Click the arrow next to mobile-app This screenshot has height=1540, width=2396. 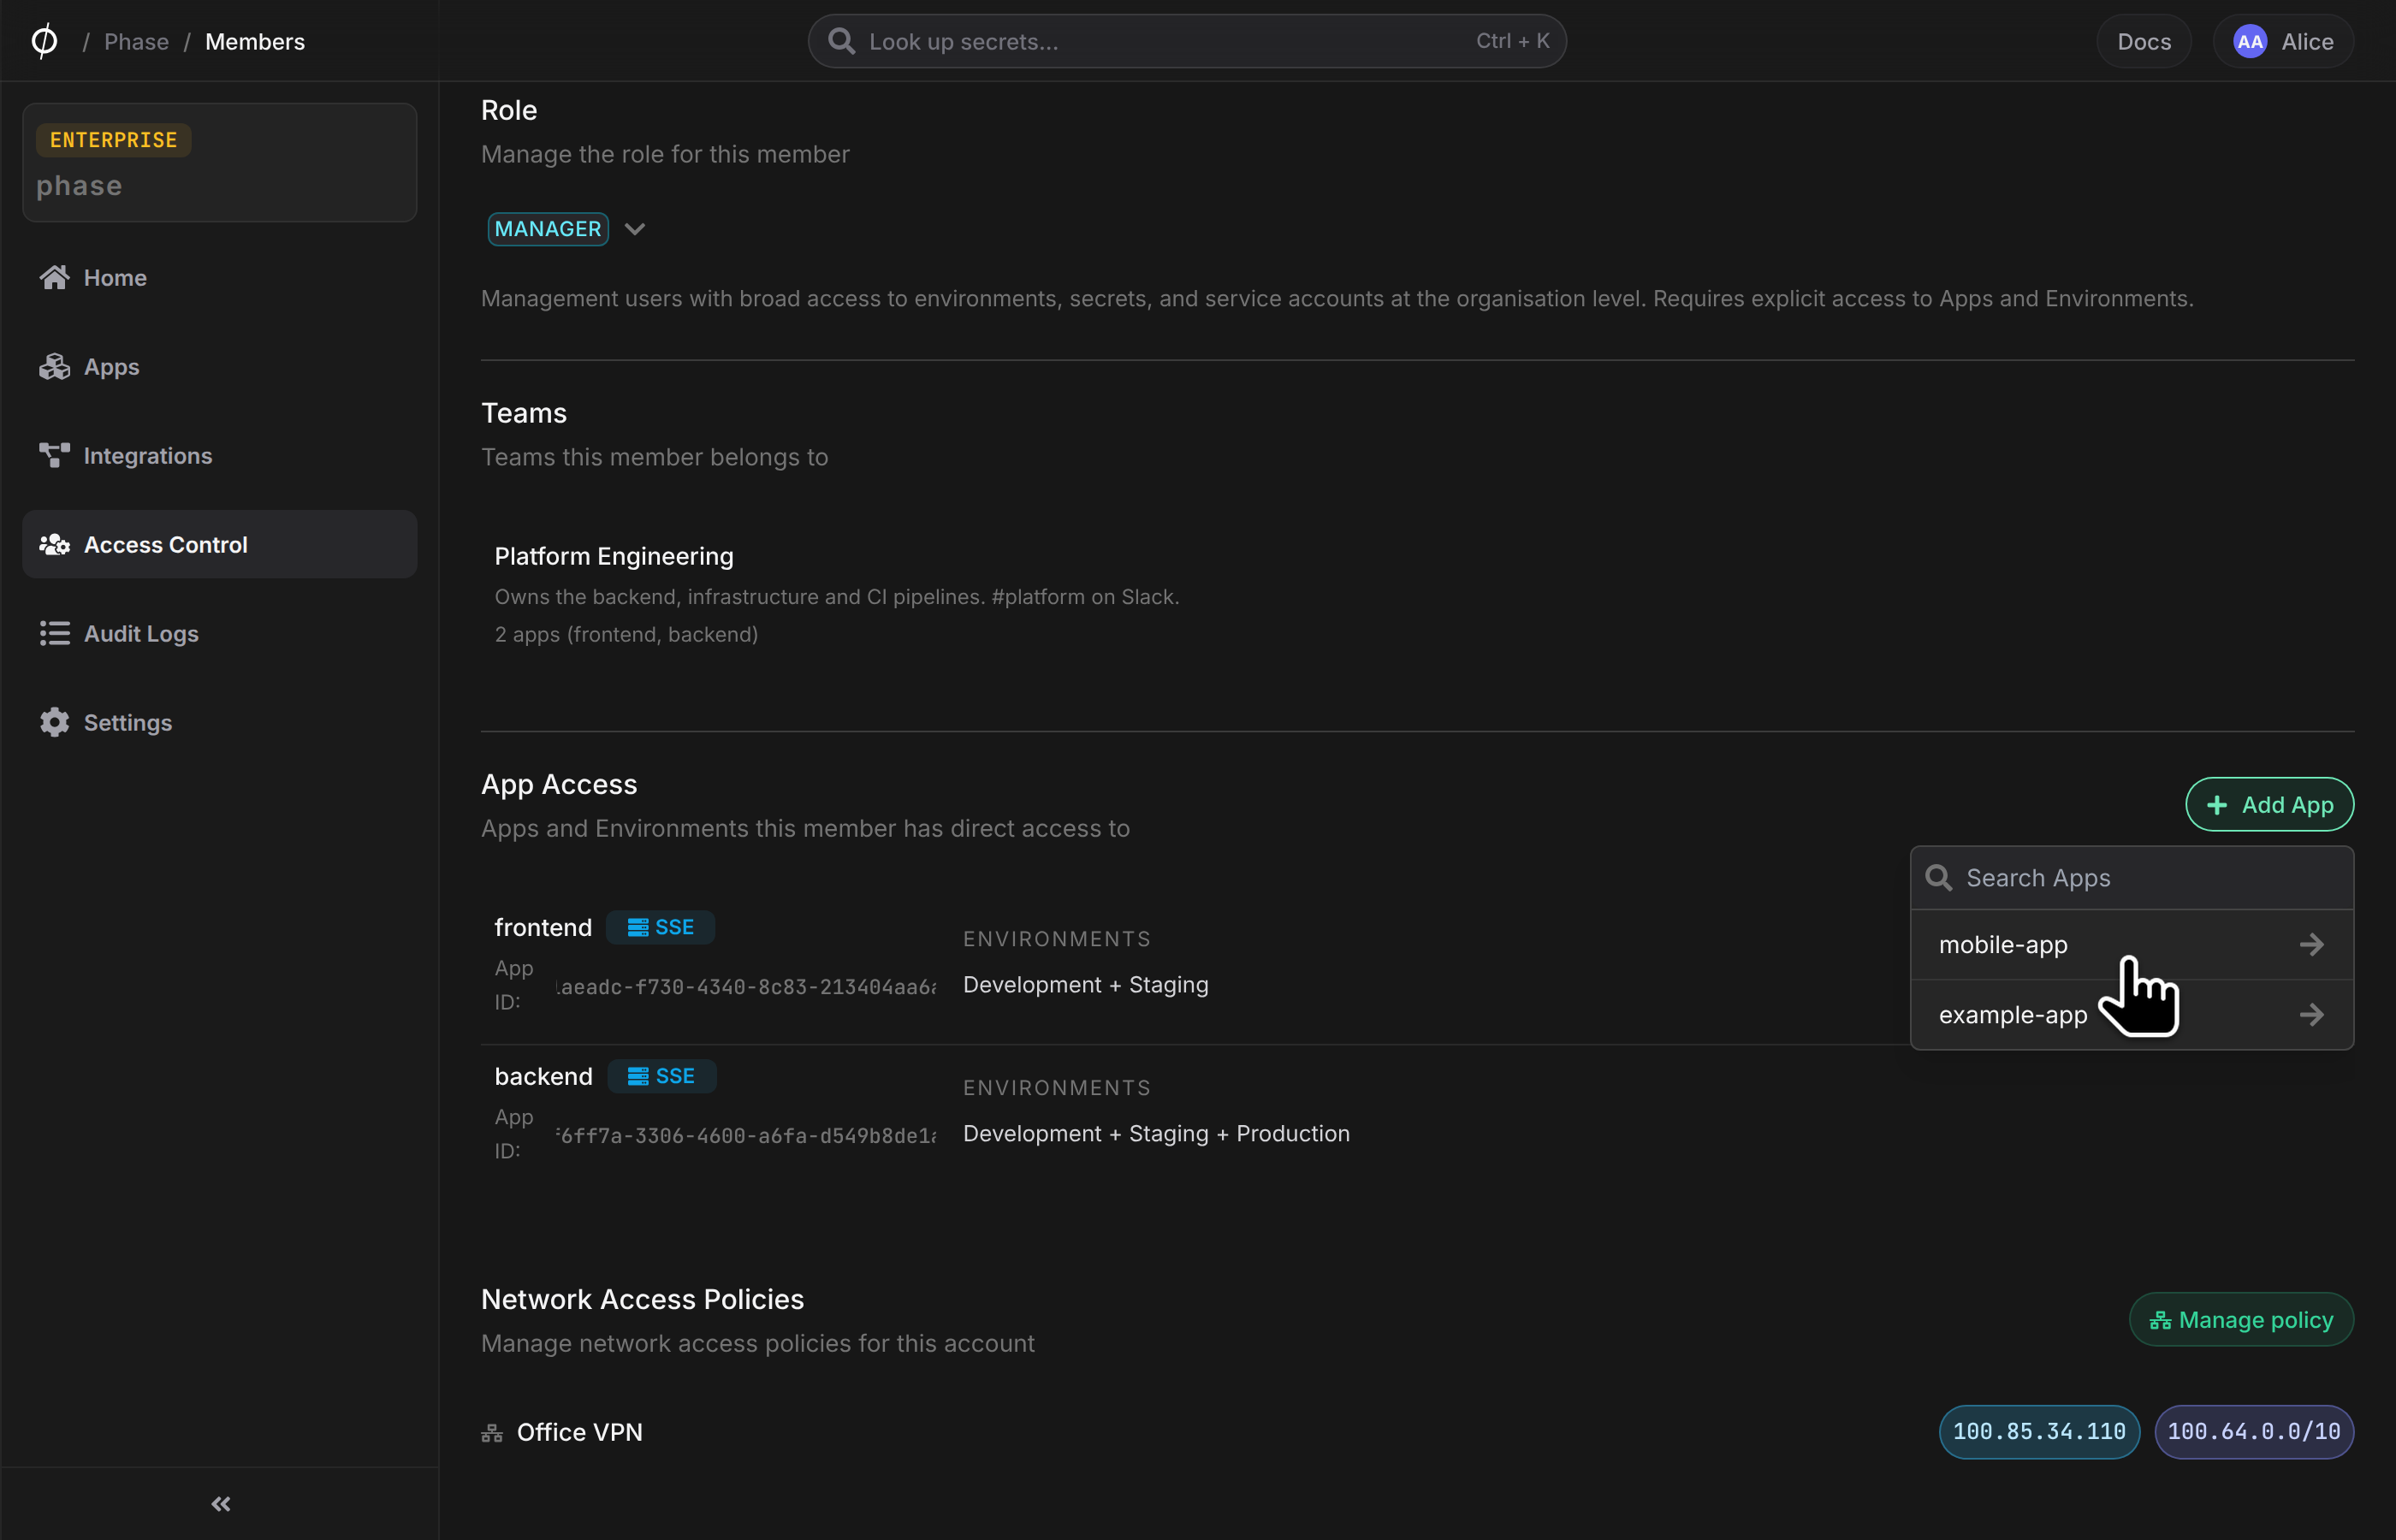2311,944
